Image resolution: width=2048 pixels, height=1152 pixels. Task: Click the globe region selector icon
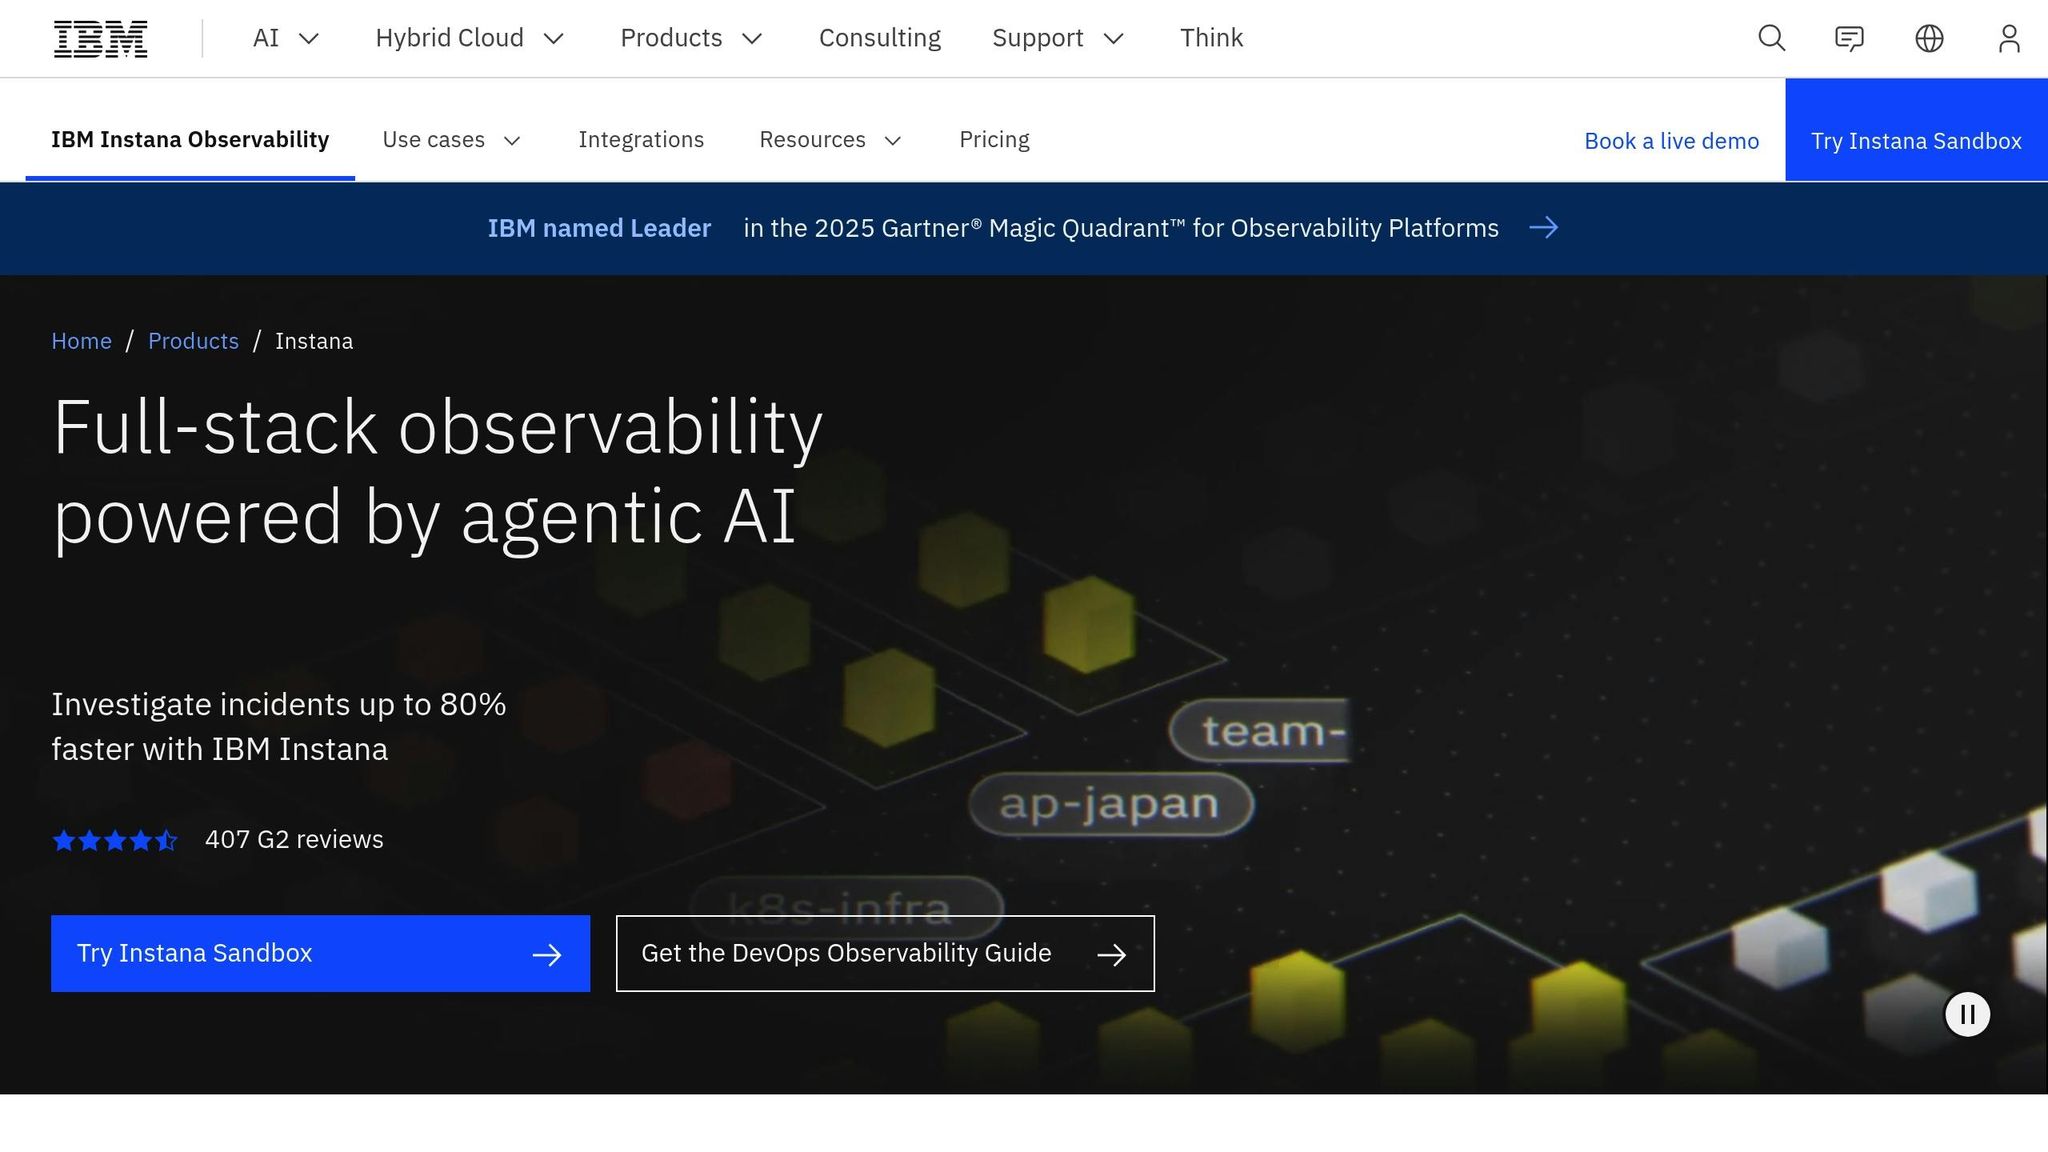(1929, 39)
